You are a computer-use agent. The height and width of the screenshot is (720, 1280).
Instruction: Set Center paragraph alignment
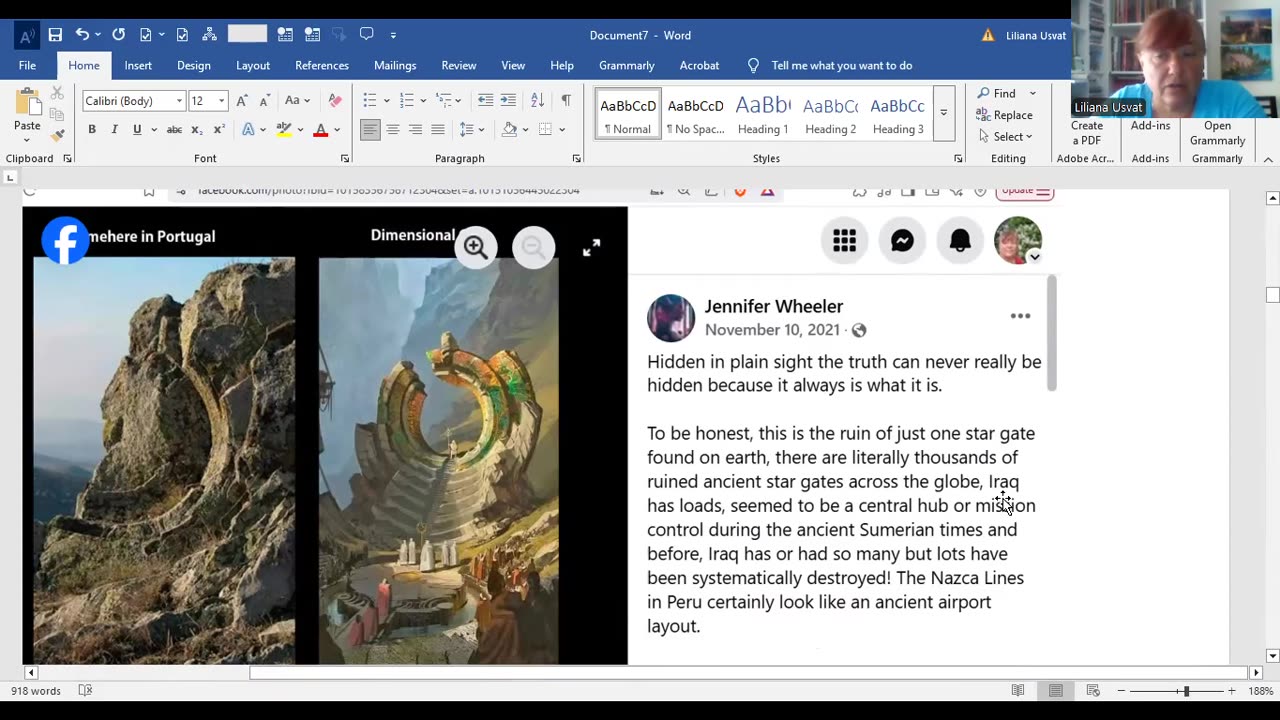point(393,129)
